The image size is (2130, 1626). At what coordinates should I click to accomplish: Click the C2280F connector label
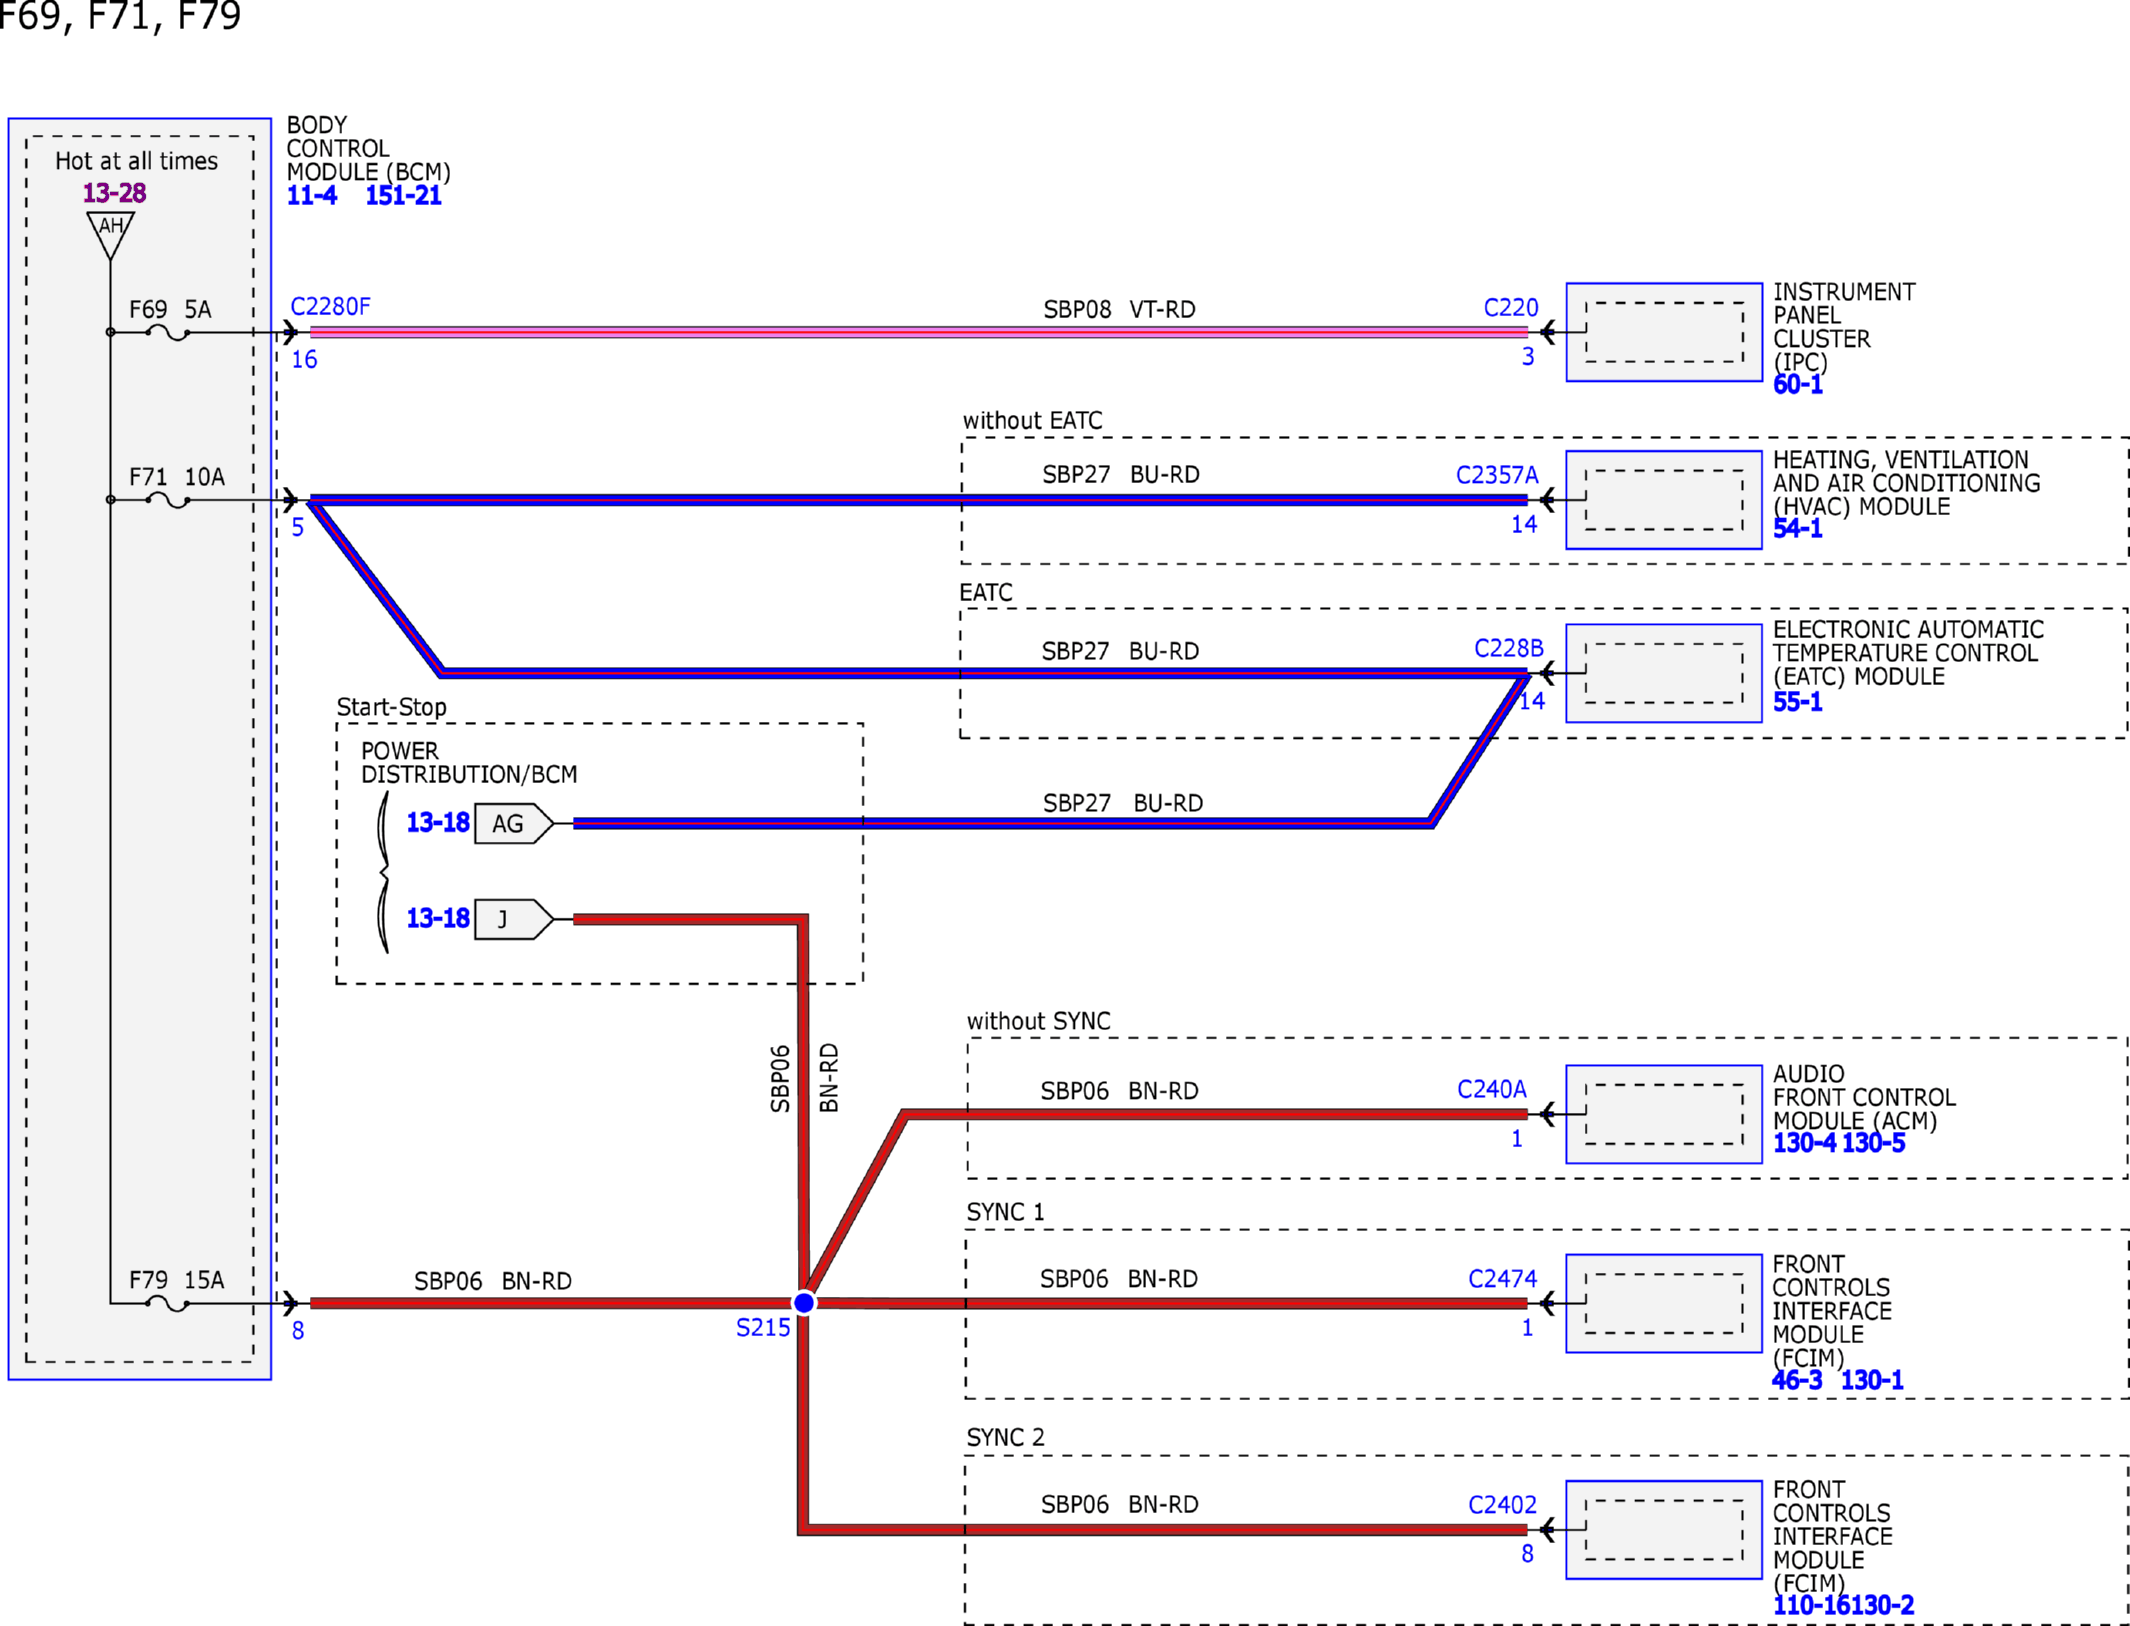[x=330, y=307]
